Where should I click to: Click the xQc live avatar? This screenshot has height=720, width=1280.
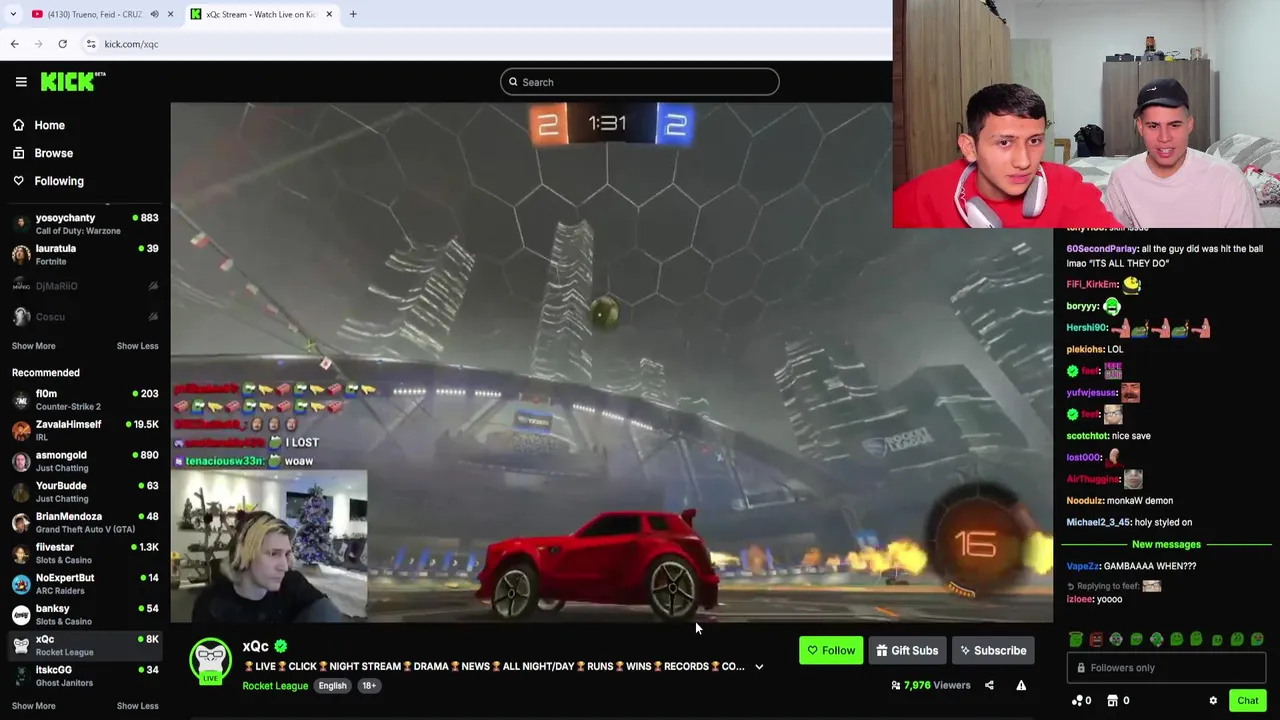(x=211, y=661)
